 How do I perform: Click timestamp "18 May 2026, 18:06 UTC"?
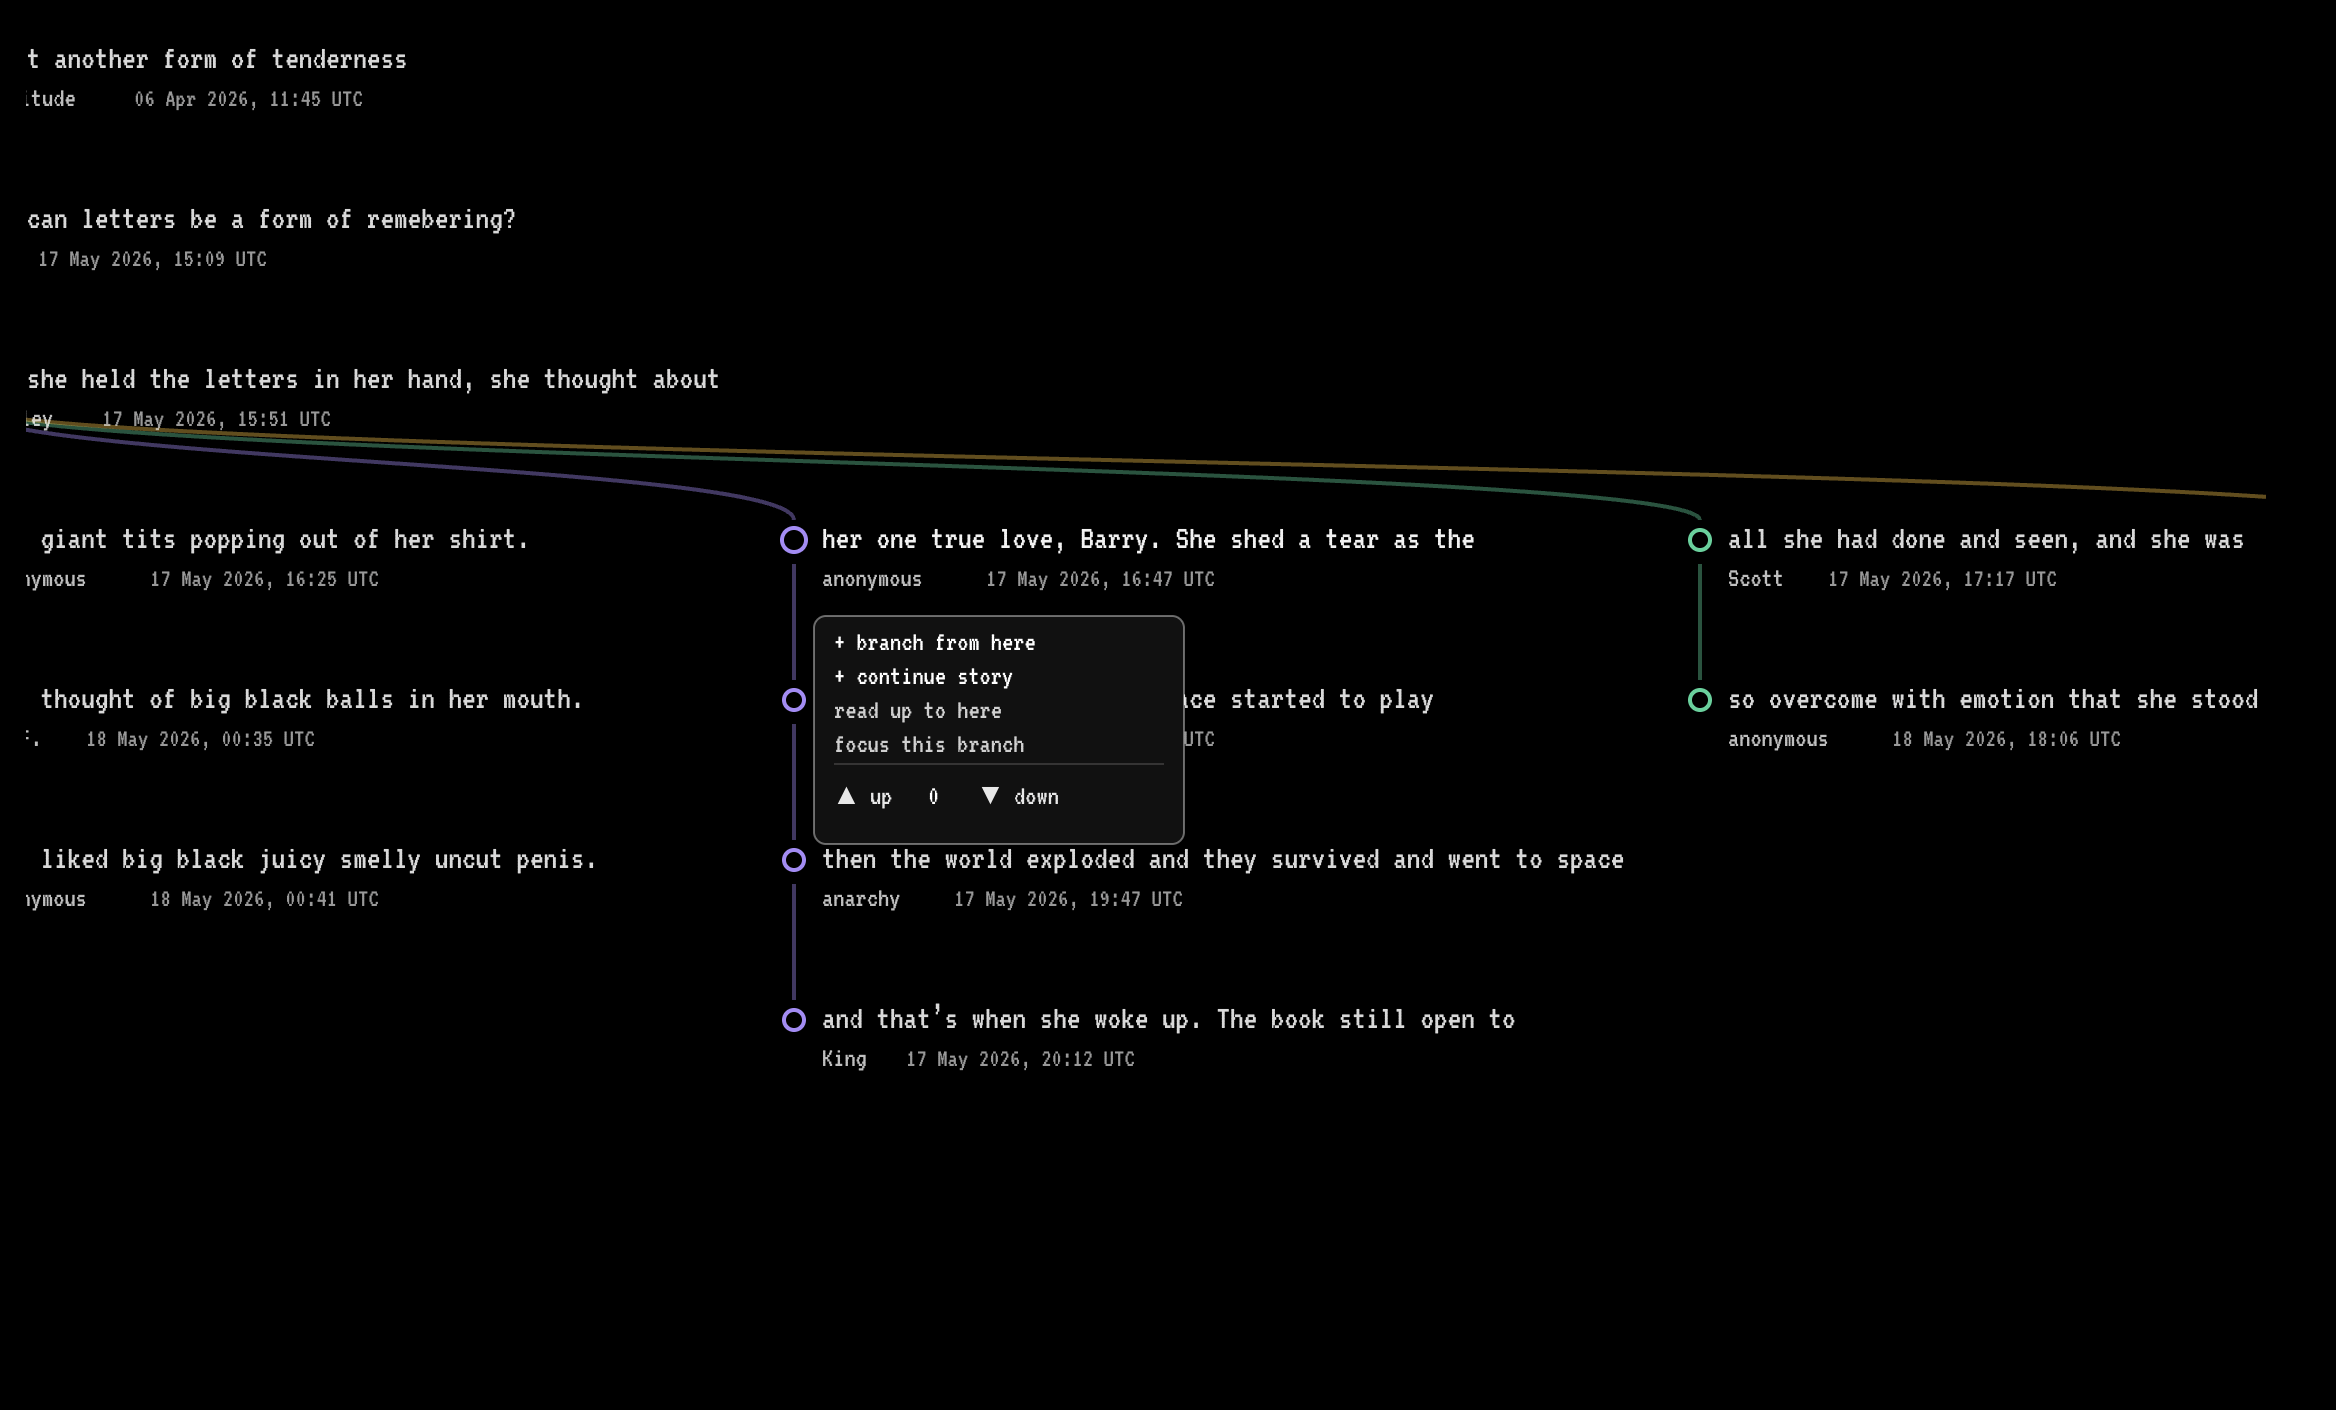pyautogui.click(x=2006, y=739)
